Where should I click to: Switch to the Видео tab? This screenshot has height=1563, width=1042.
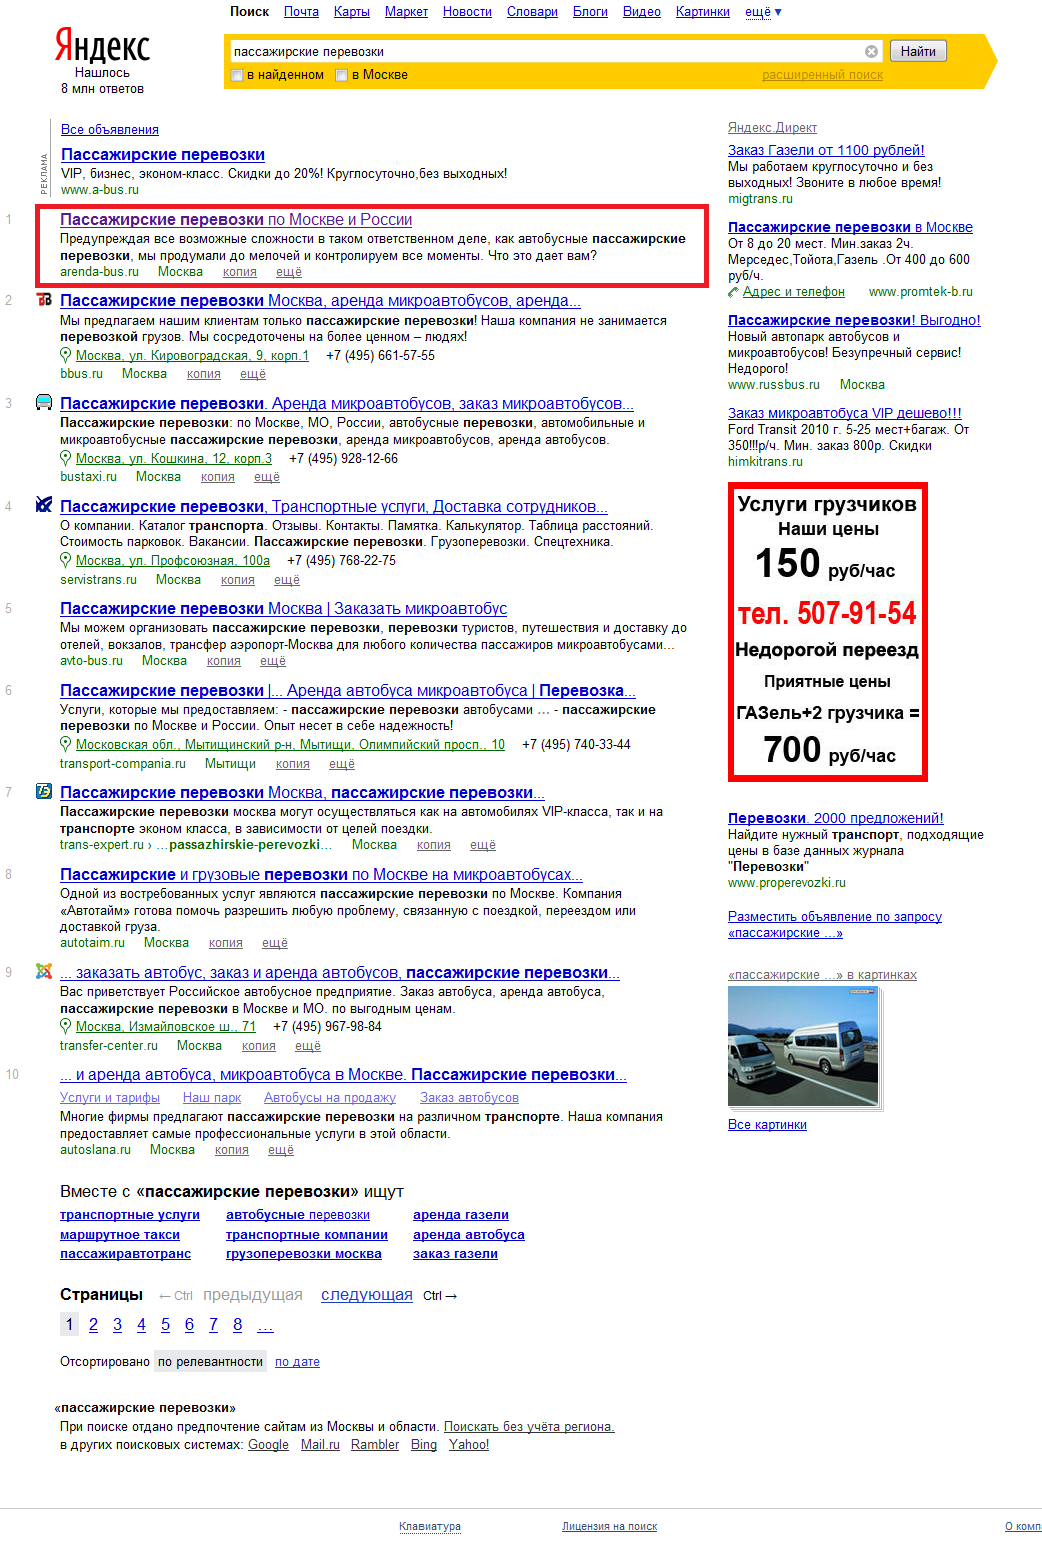pyautogui.click(x=642, y=12)
